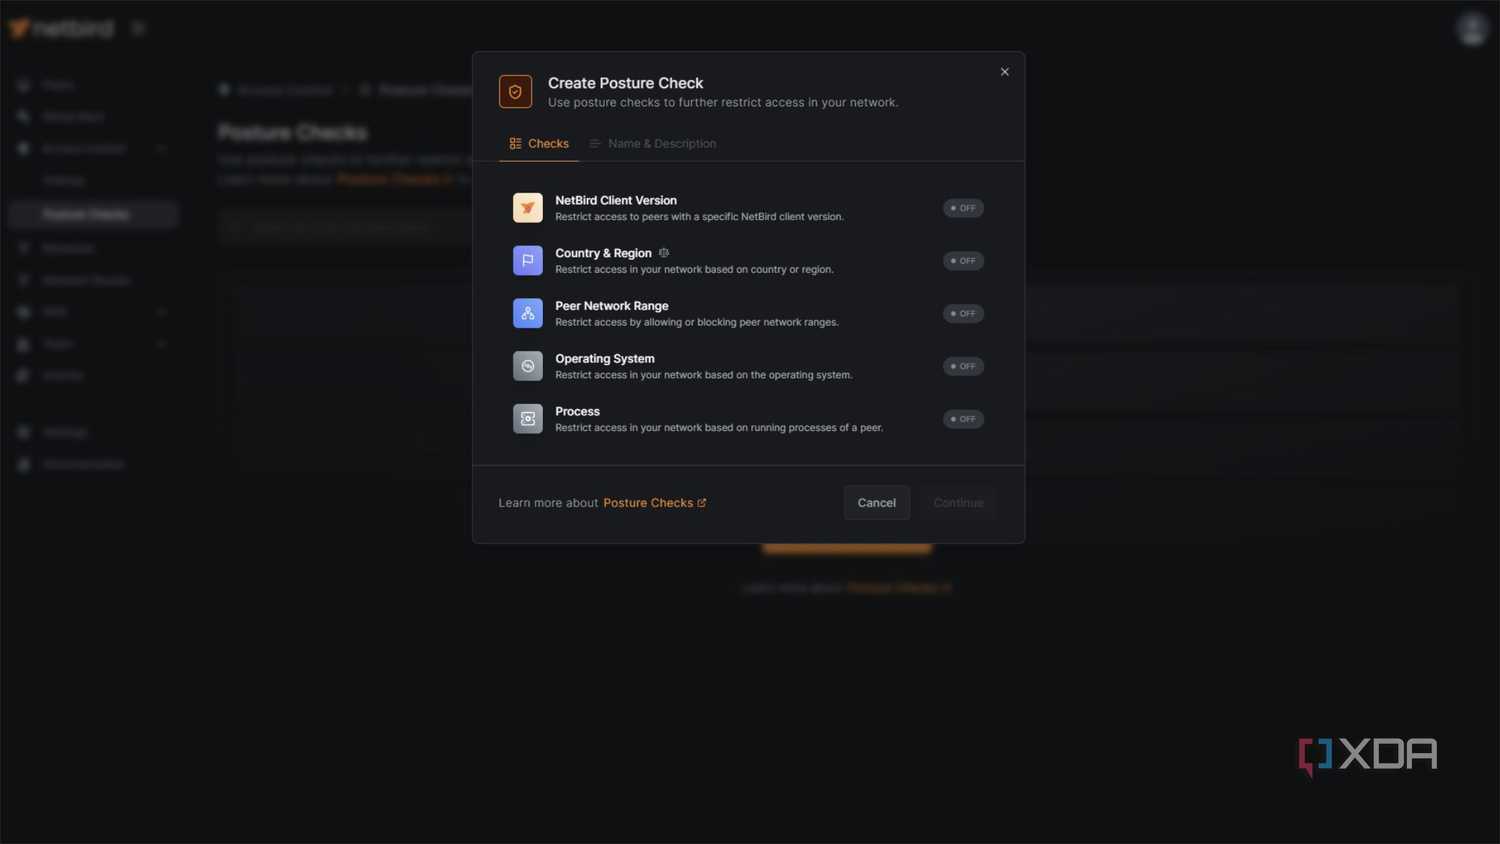This screenshot has width=1500, height=844.
Task: Enable the NetBird Client Version check
Action: pyautogui.click(x=963, y=208)
